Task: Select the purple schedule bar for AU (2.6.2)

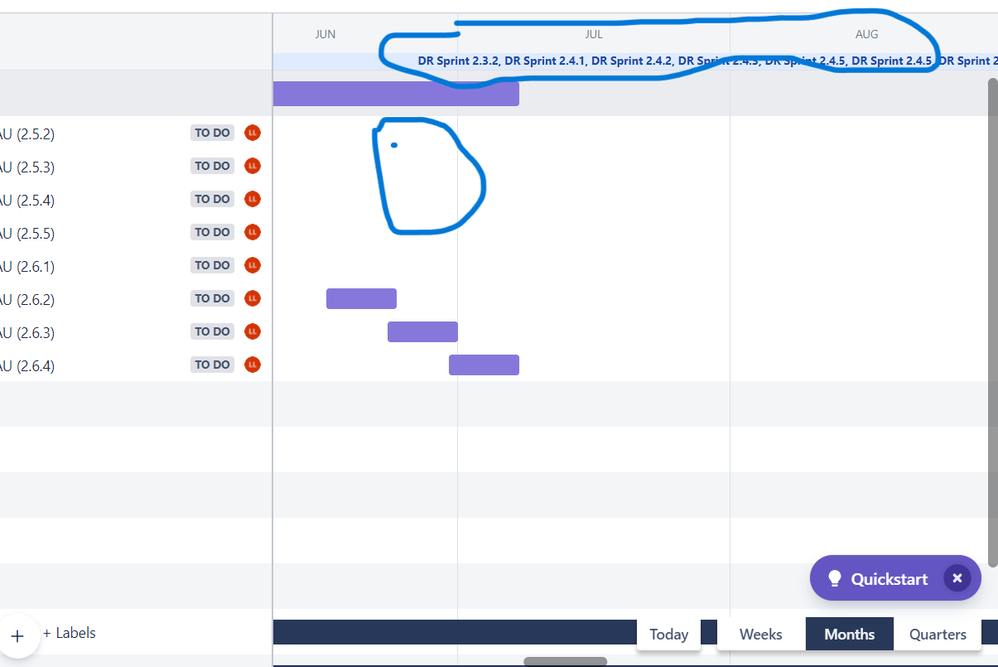Action: pyautogui.click(x=361, y=298)
